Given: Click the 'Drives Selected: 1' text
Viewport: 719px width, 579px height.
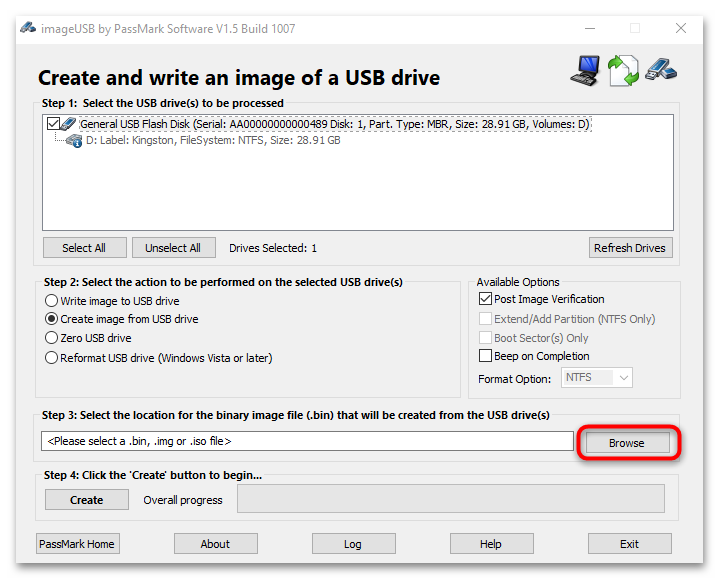Looking at the screenshot, I should point(273,248).
